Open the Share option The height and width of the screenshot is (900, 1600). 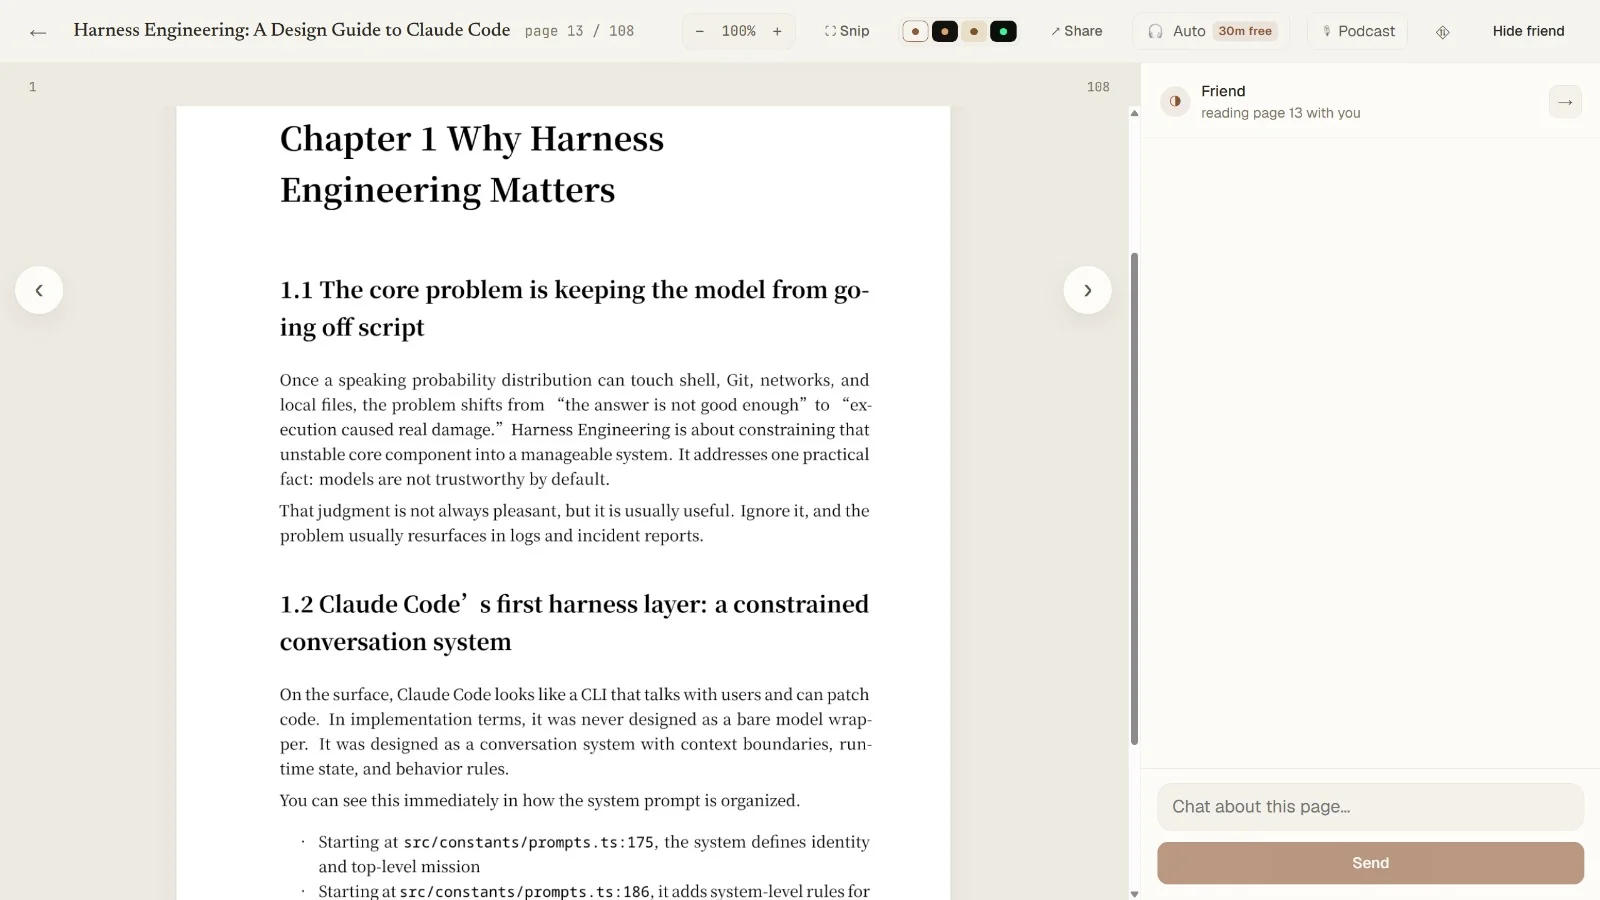[x=1077, y=31]
